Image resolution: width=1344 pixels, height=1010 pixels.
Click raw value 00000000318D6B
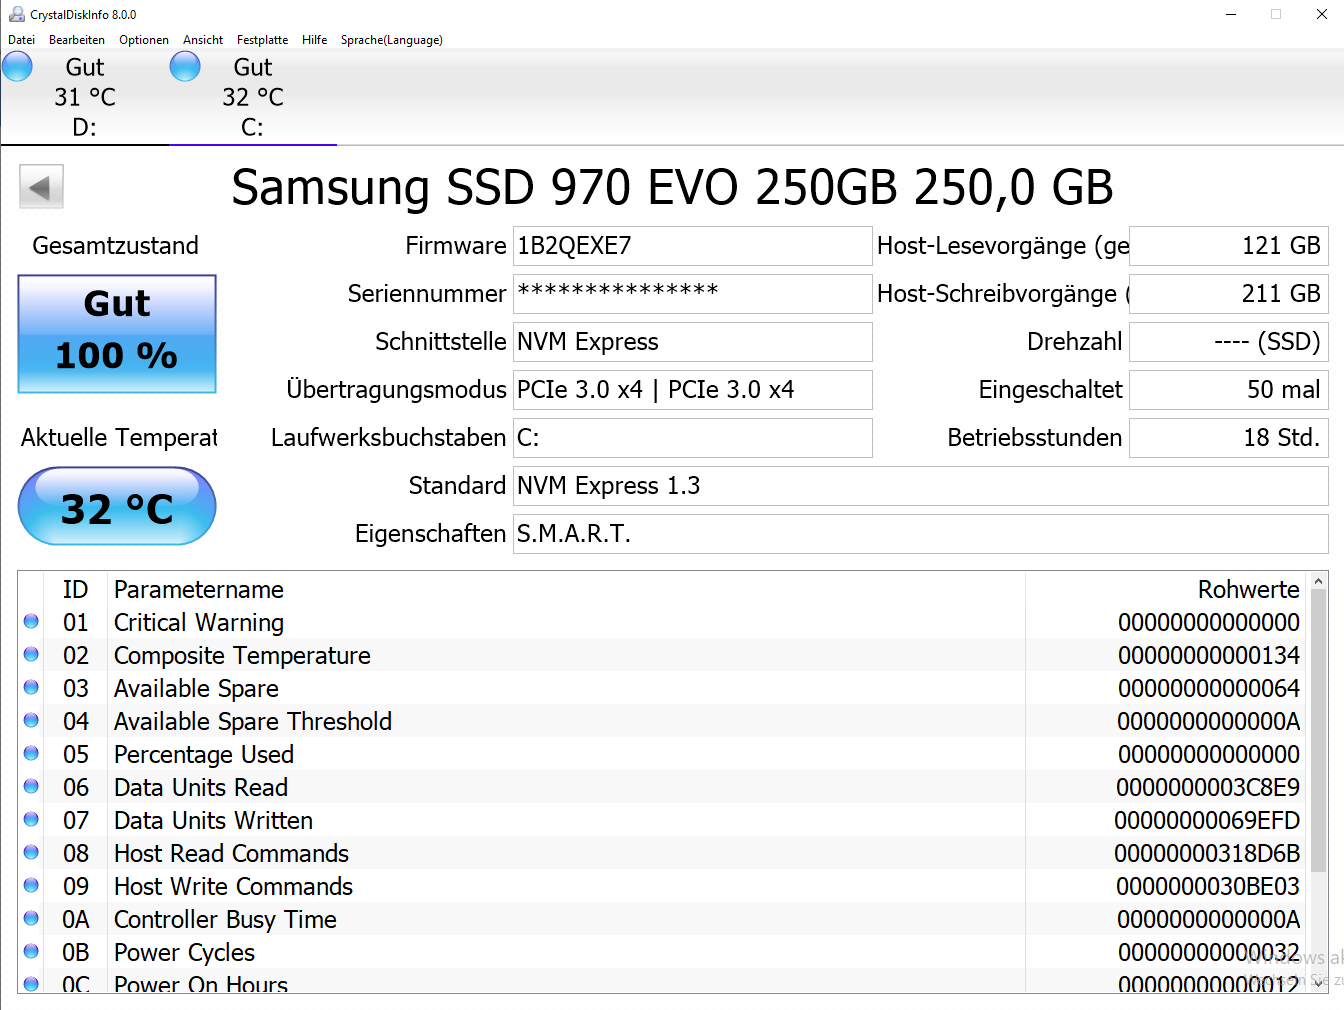[x=1207, y=853]
